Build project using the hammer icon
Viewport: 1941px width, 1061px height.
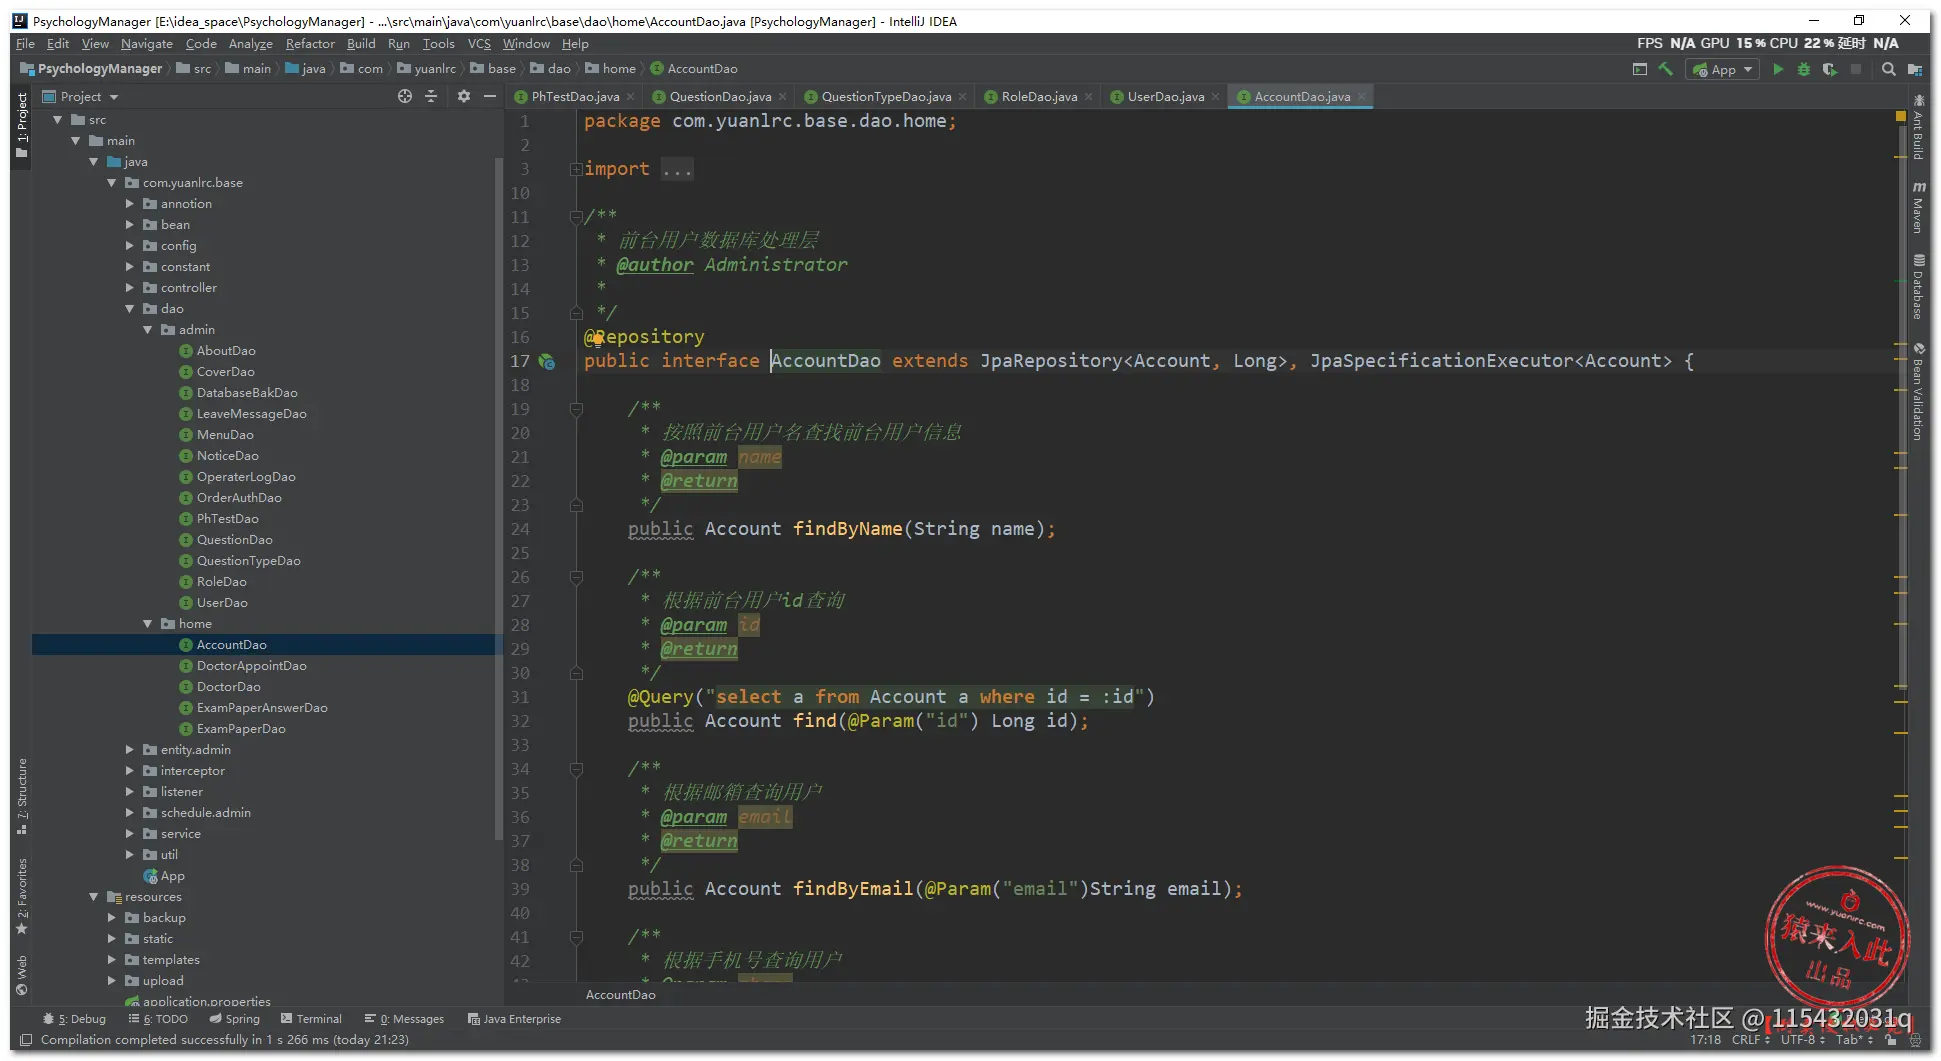click(1666, 69)
